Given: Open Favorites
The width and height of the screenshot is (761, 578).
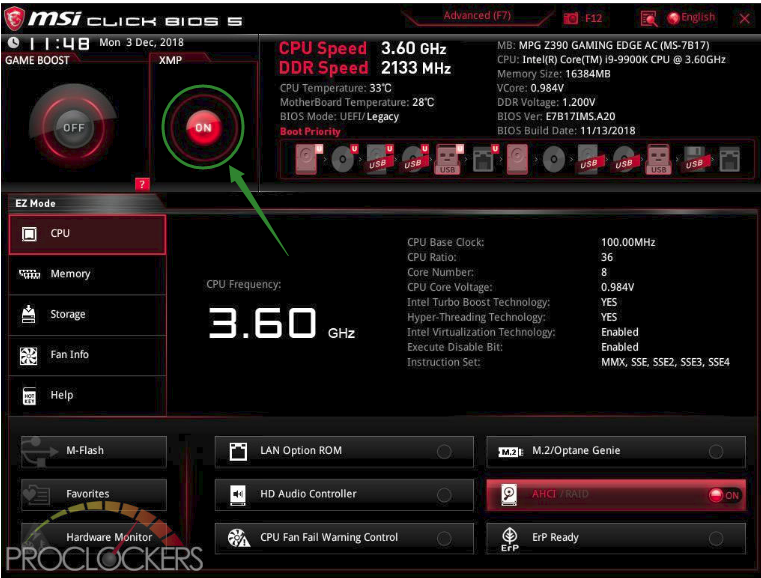Looking at the screenshot, I should [94, 494].
